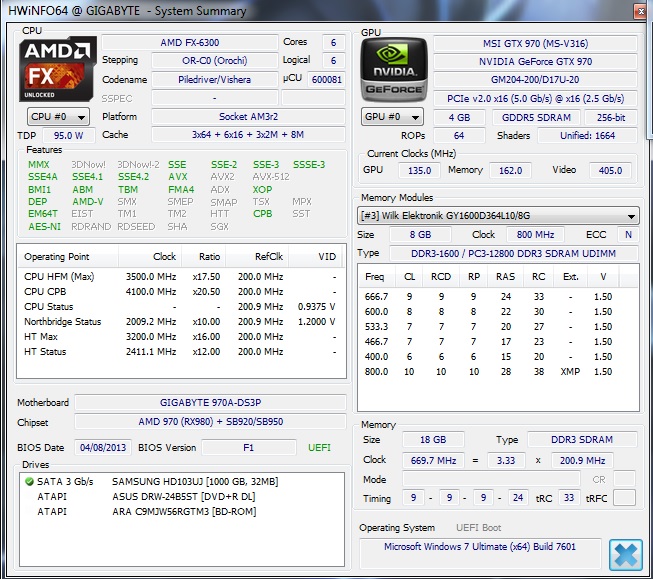This screenshot has height=579, width=653.
Task: Click the 600081 microcode field
Action: (x=326, y=80)
